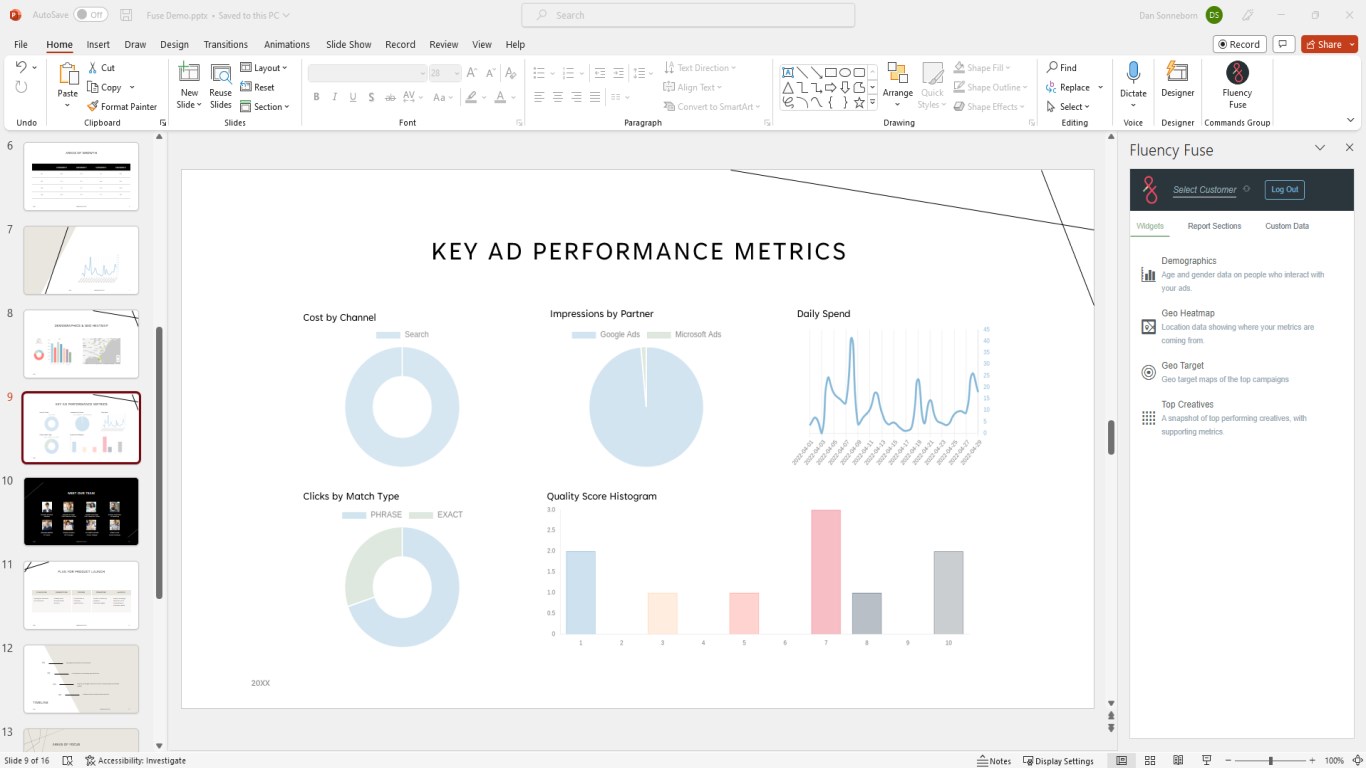Open the Copy dropdown arrow
The height and width of the screenshot is (768, 1366).
[132, 87]
